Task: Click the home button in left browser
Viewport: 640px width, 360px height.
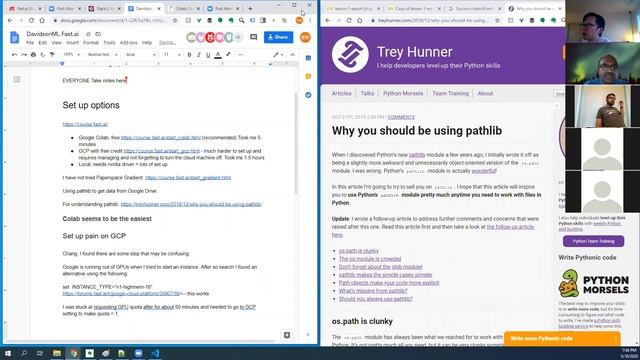Action: (42, 20)
